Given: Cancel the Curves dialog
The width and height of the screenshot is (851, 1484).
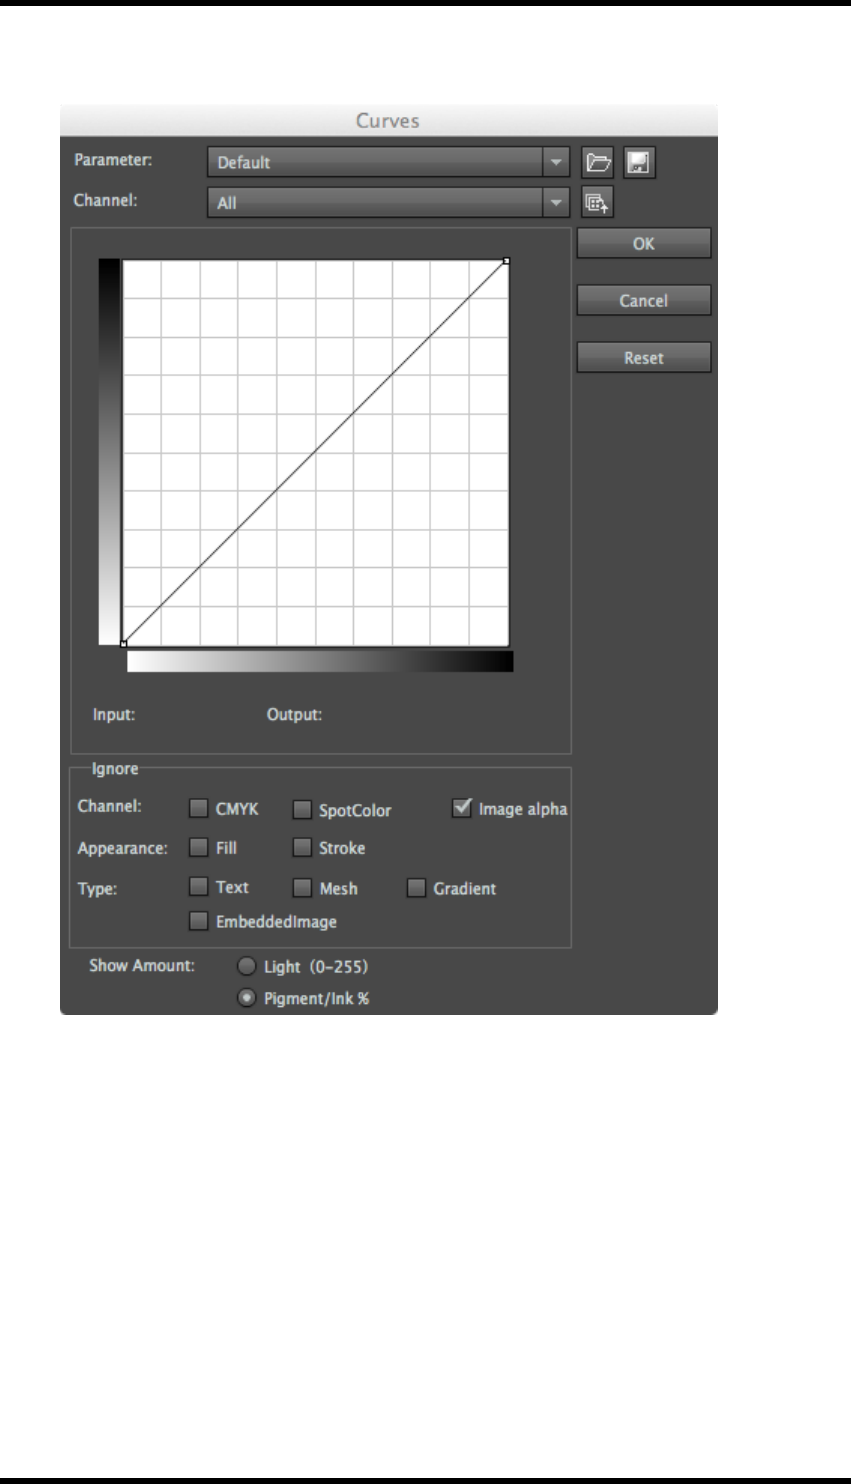Looking at the screenshot, I should (x=643, y=300).
